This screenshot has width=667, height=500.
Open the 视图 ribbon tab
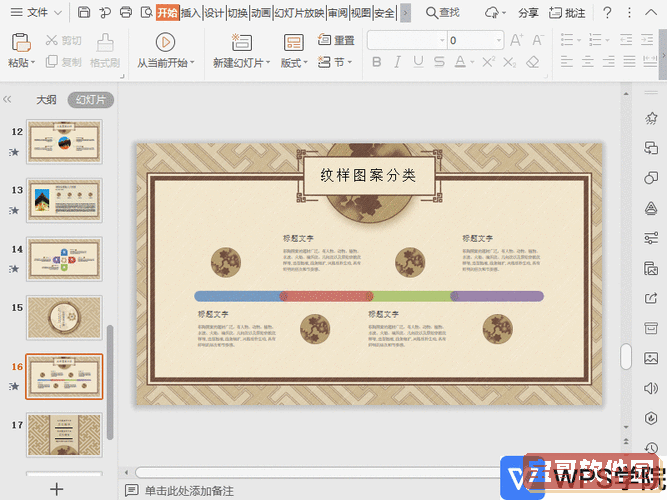click(x=361, y=13)
